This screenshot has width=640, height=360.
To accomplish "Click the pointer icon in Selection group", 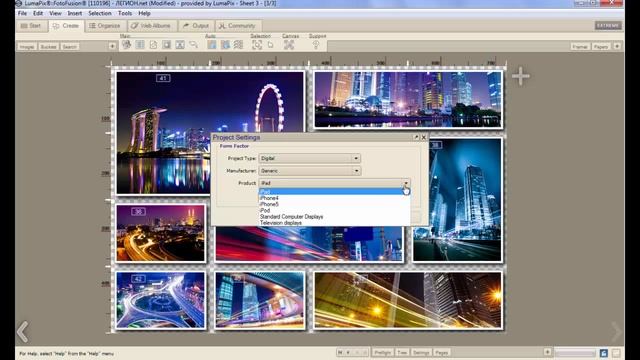I will 270,44.
